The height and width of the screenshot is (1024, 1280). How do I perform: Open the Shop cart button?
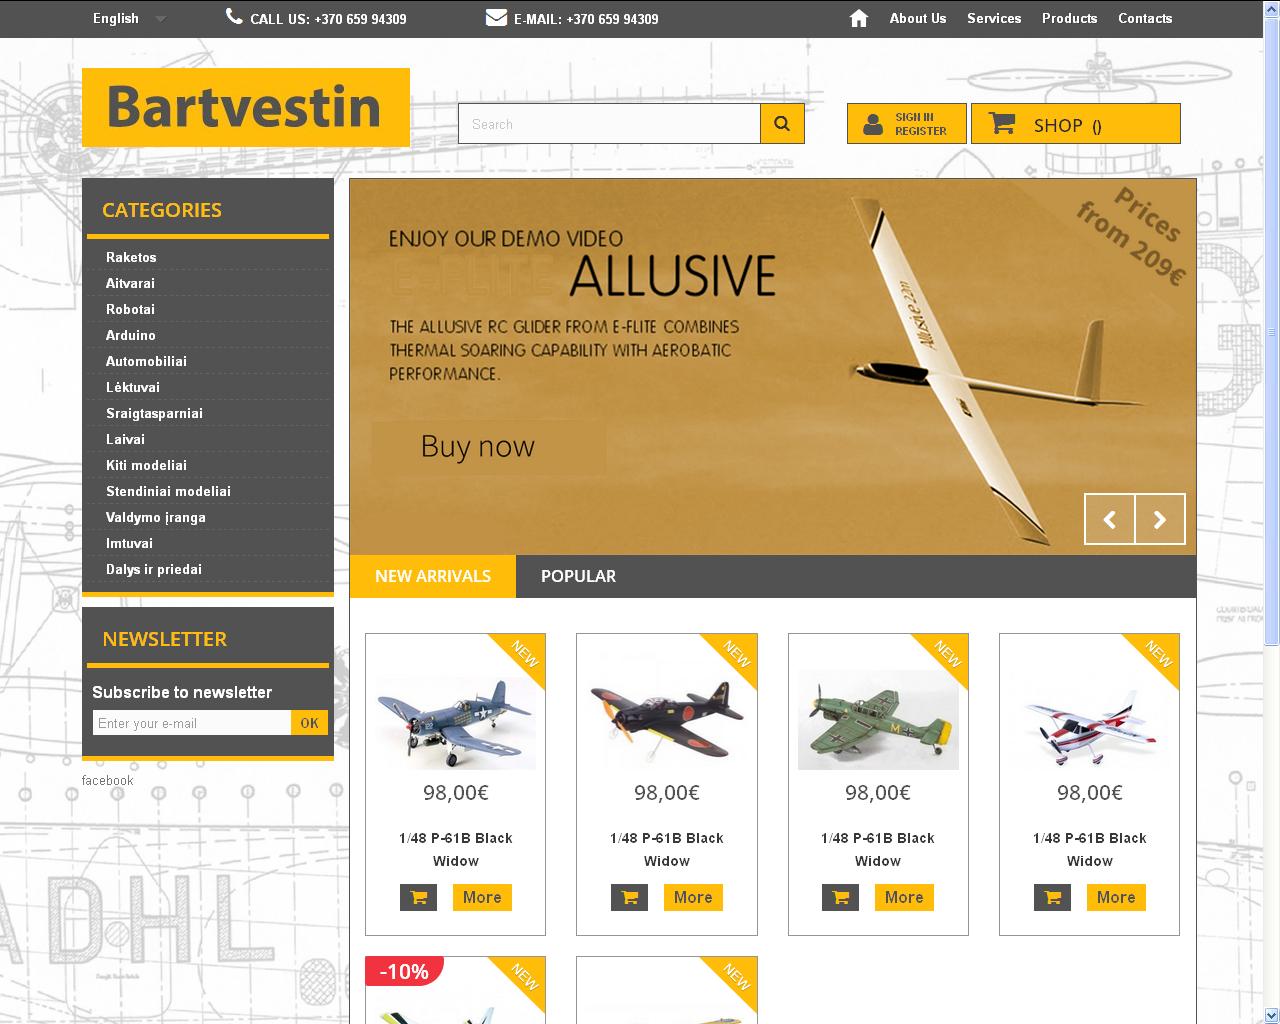[x=1075, y=123]
